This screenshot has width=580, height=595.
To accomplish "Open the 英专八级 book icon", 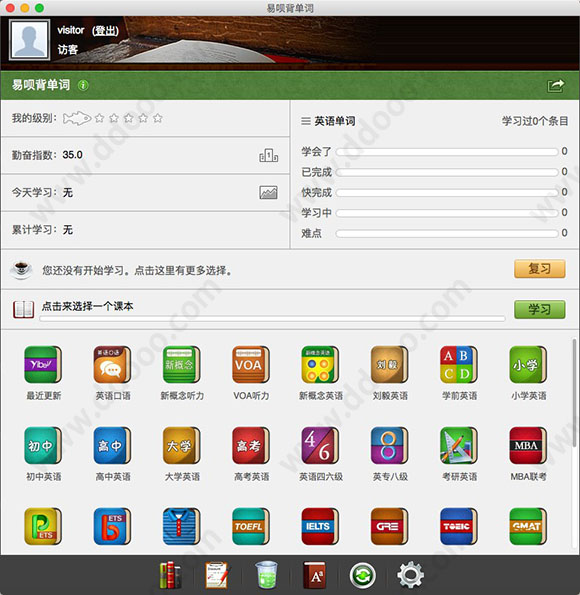I will point(389,445).
